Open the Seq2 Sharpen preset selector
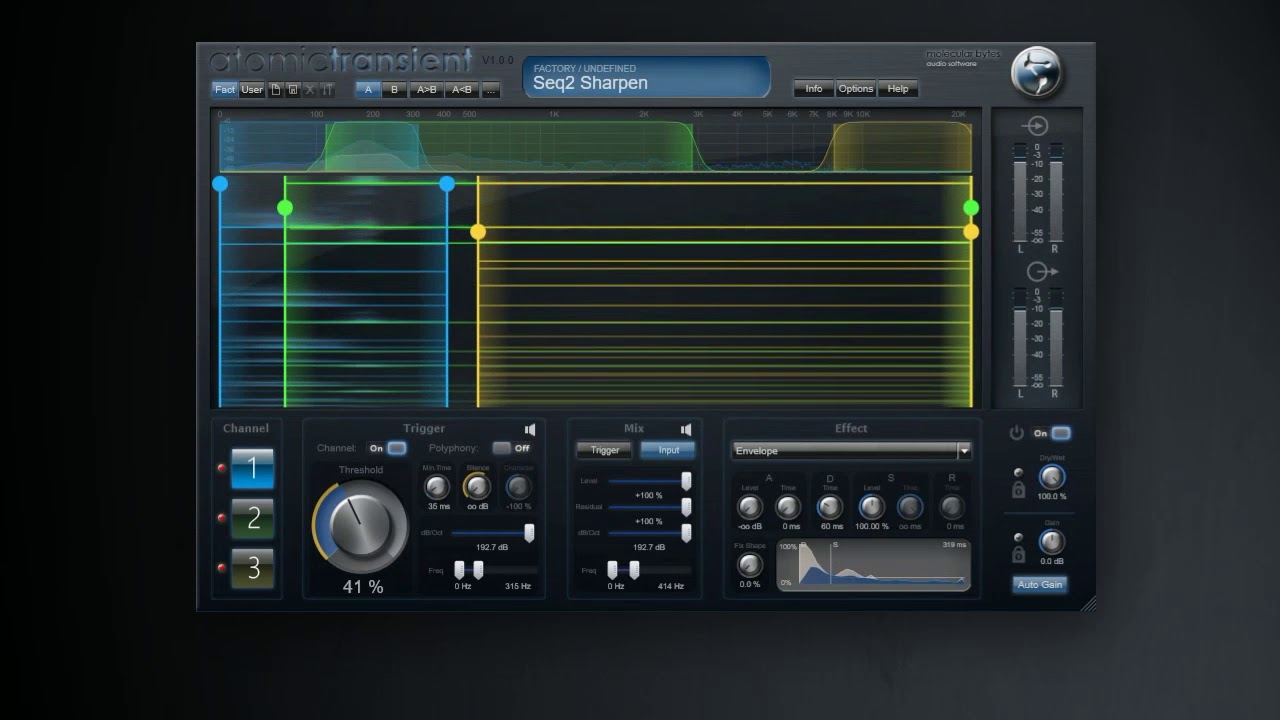 coord(646,77)
